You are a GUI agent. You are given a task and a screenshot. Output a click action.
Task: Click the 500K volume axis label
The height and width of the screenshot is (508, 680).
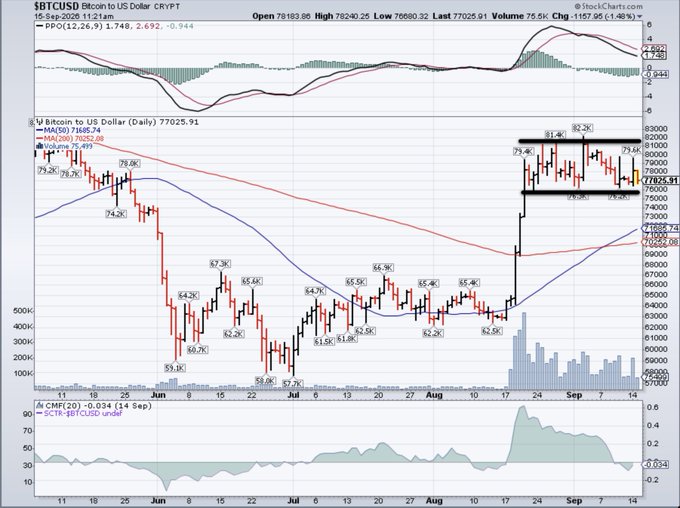tap(23, 311)
